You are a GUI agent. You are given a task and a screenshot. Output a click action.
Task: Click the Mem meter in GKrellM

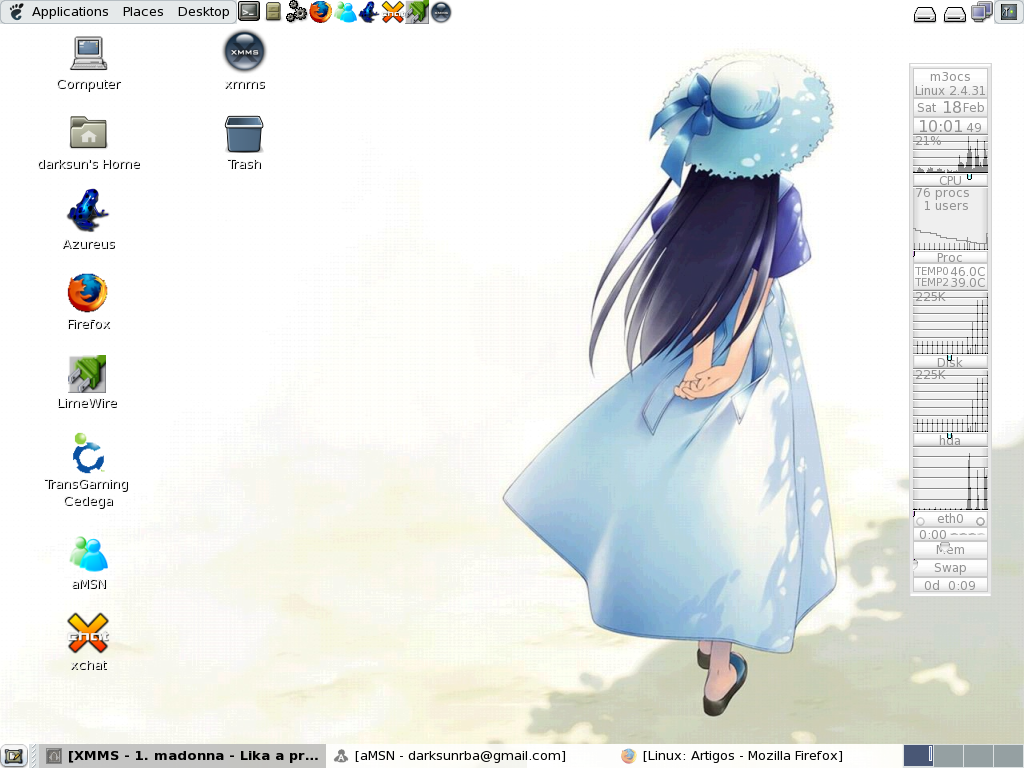tap(950, 550)
